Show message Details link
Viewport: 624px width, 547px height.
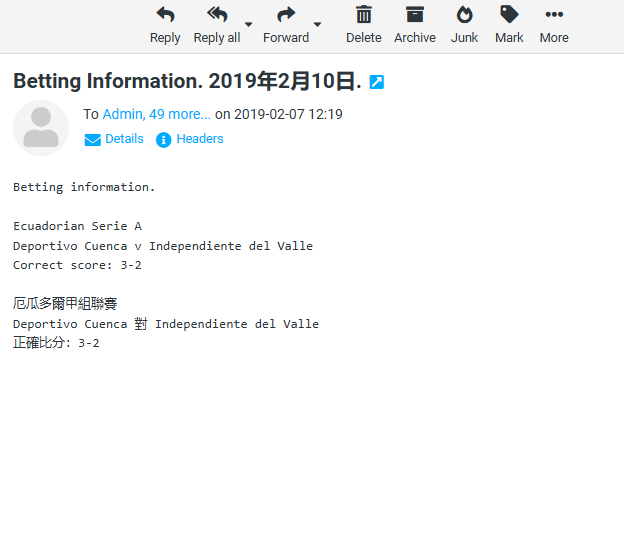(124, 139)
